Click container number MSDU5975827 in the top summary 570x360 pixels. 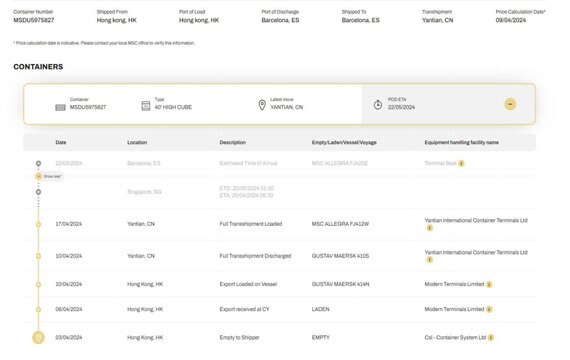[x=33, y=20]
